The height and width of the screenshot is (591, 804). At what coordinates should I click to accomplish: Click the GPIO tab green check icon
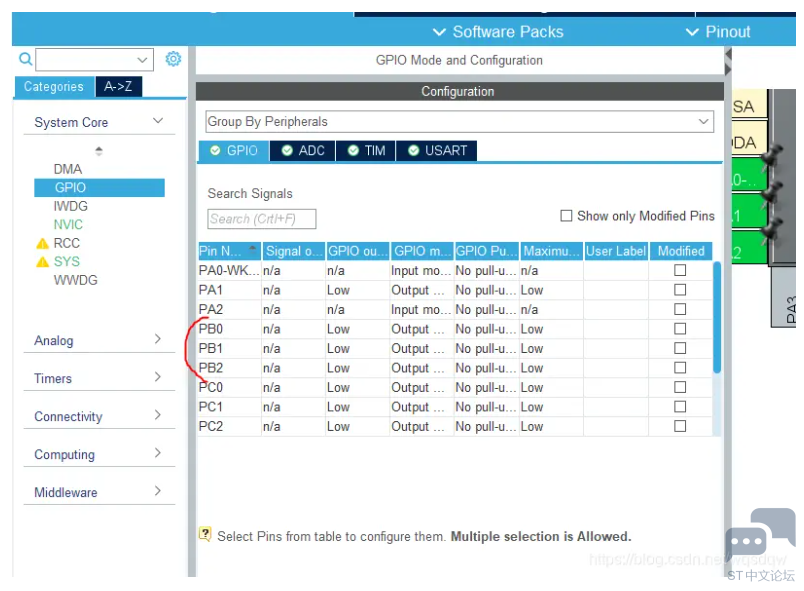215,151
